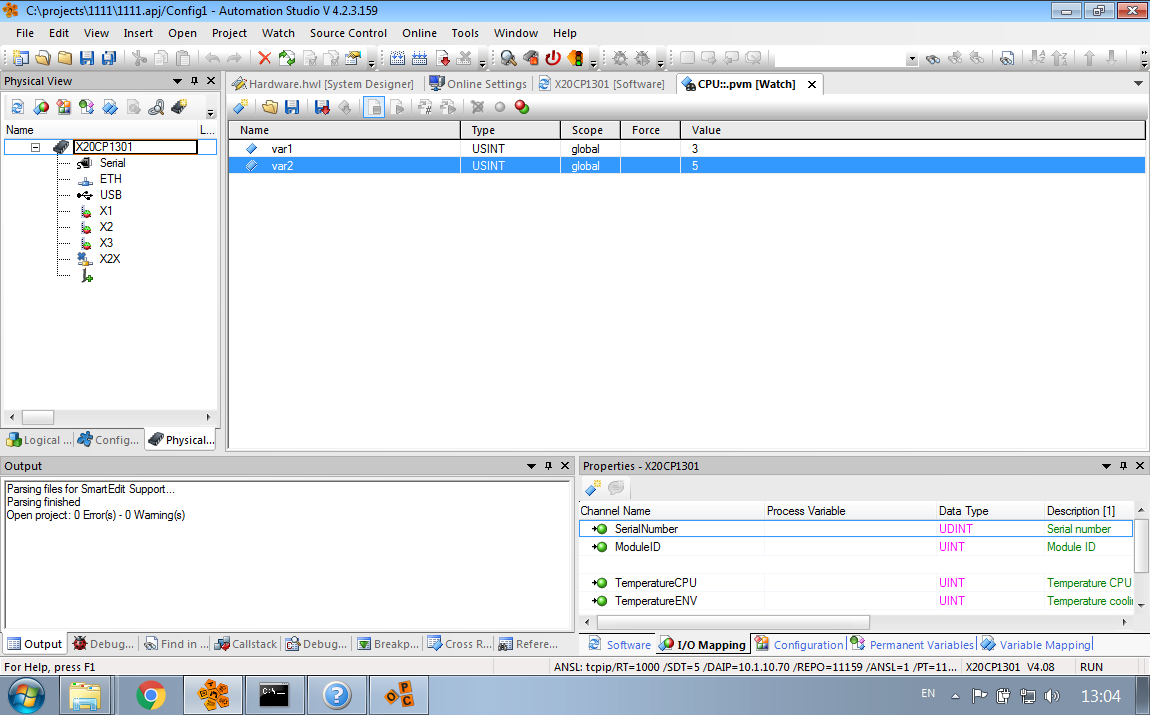1150x715 pixels.
Task: Open the Source Control menu
Action: coord(348,33)
